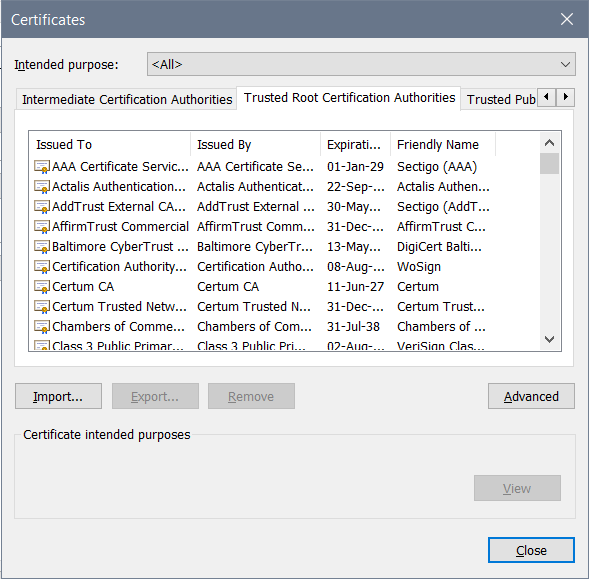Click the Certum Trusted Network certificate icon
589x579 pixels.
tap(42, 307)
